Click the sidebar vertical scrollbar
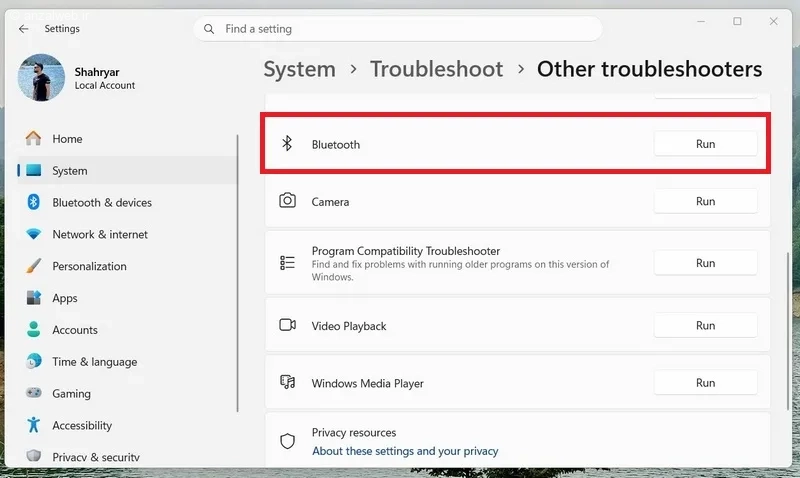 [x=237, y=273]
